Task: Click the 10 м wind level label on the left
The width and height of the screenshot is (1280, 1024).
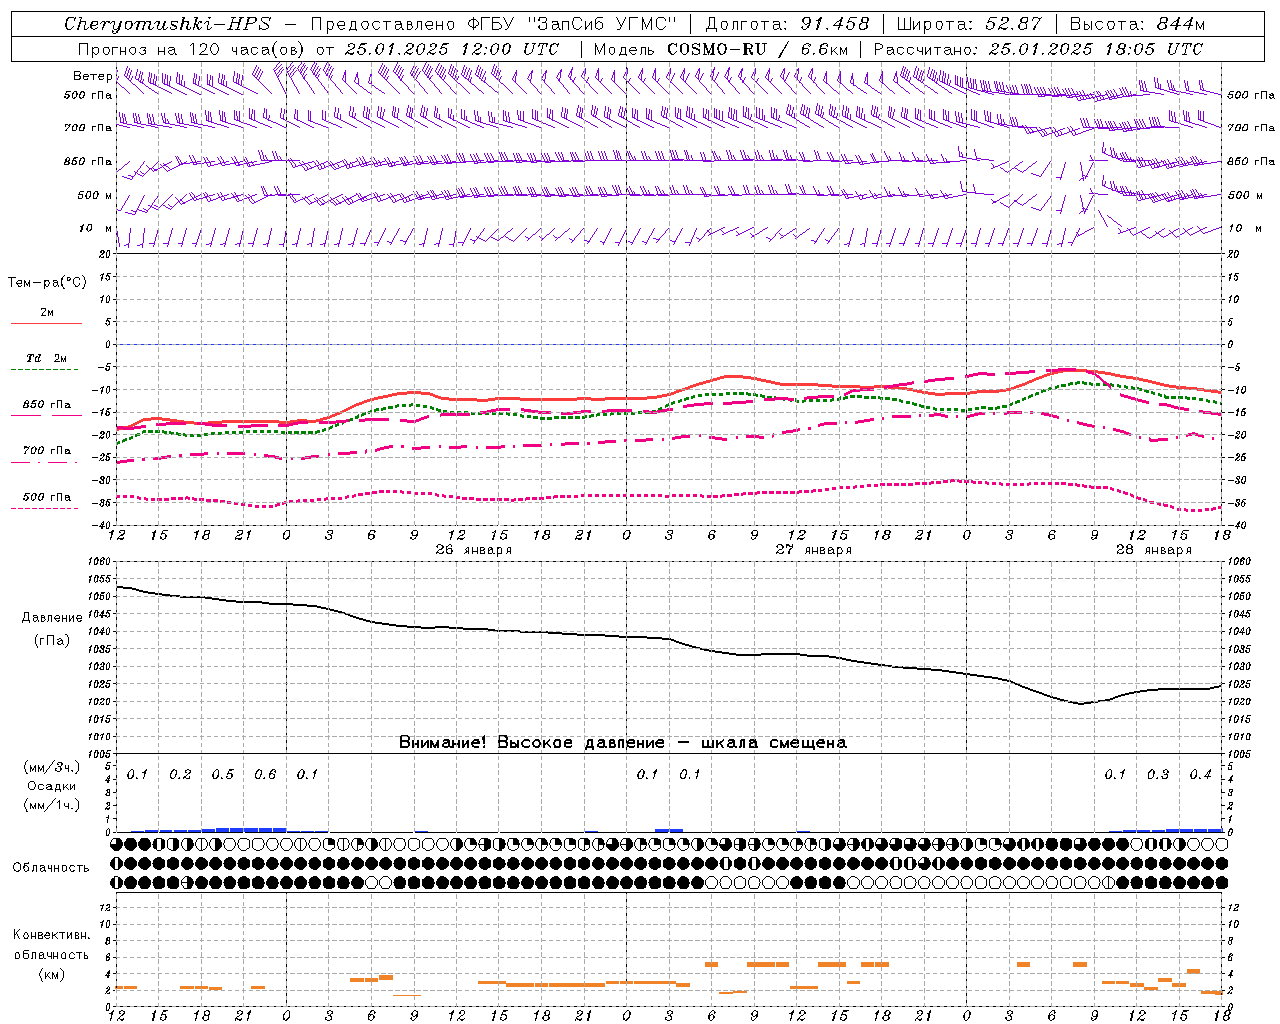Action: (96, 229)
